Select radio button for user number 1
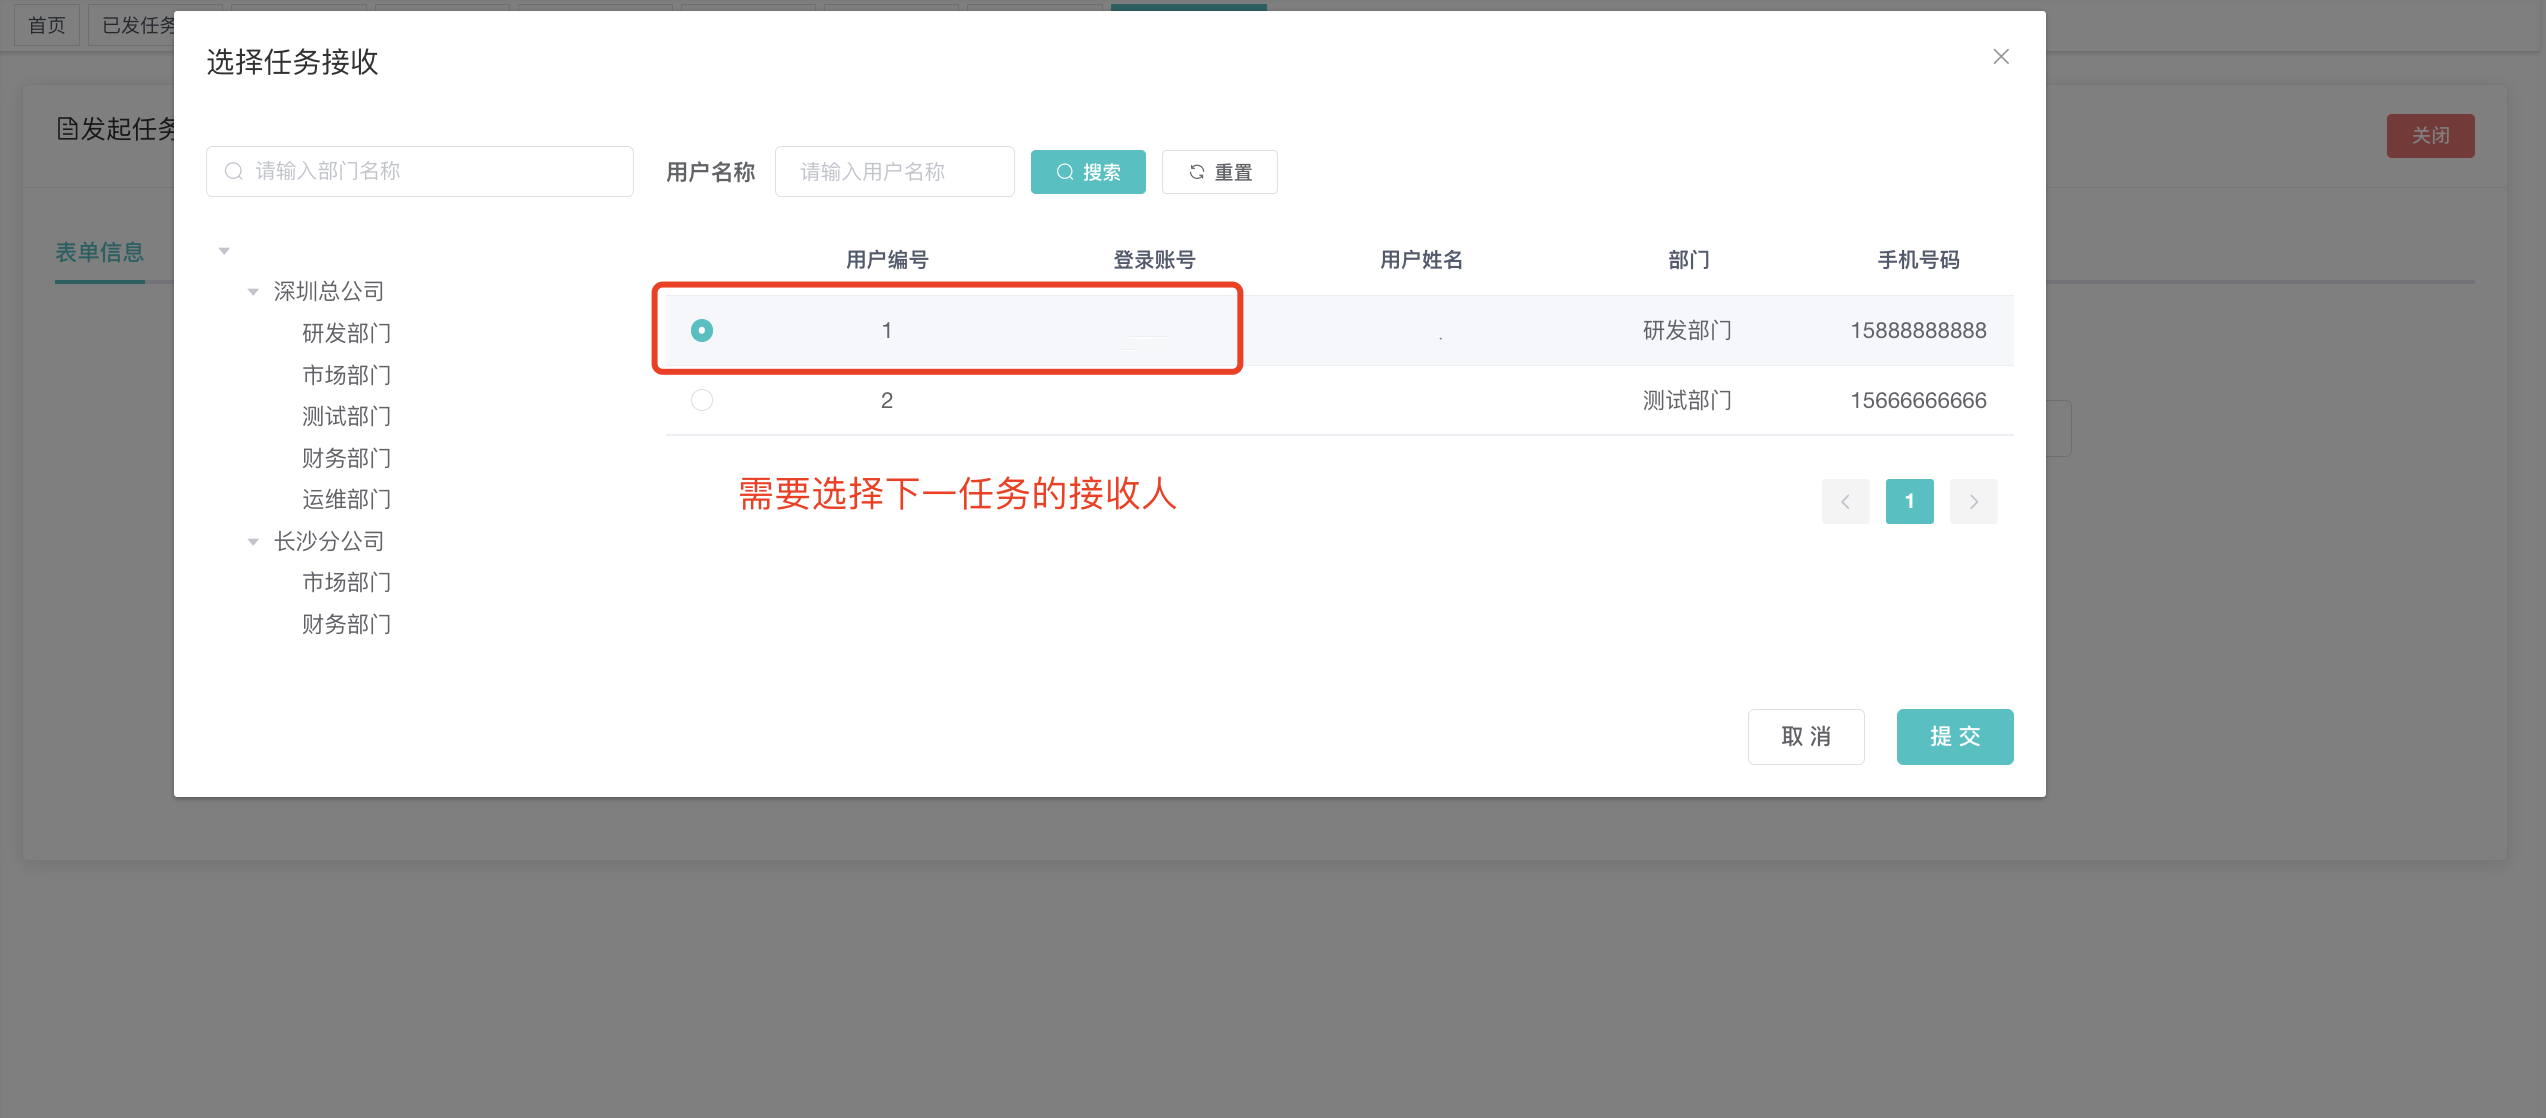 (x=702, y=330)
